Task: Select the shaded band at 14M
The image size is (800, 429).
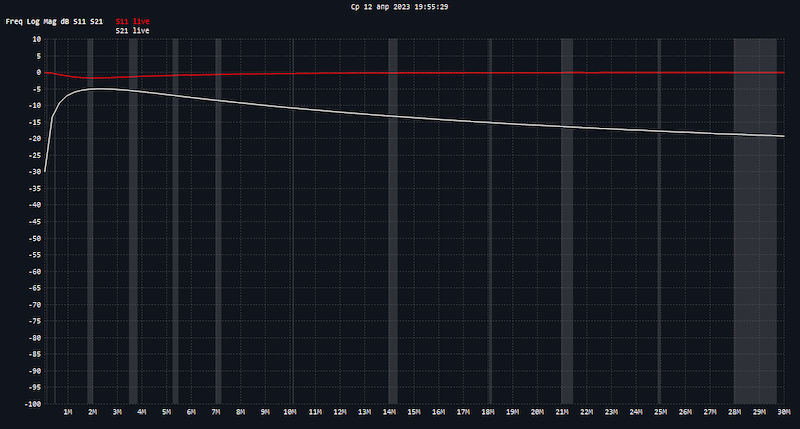Action: 393,220
